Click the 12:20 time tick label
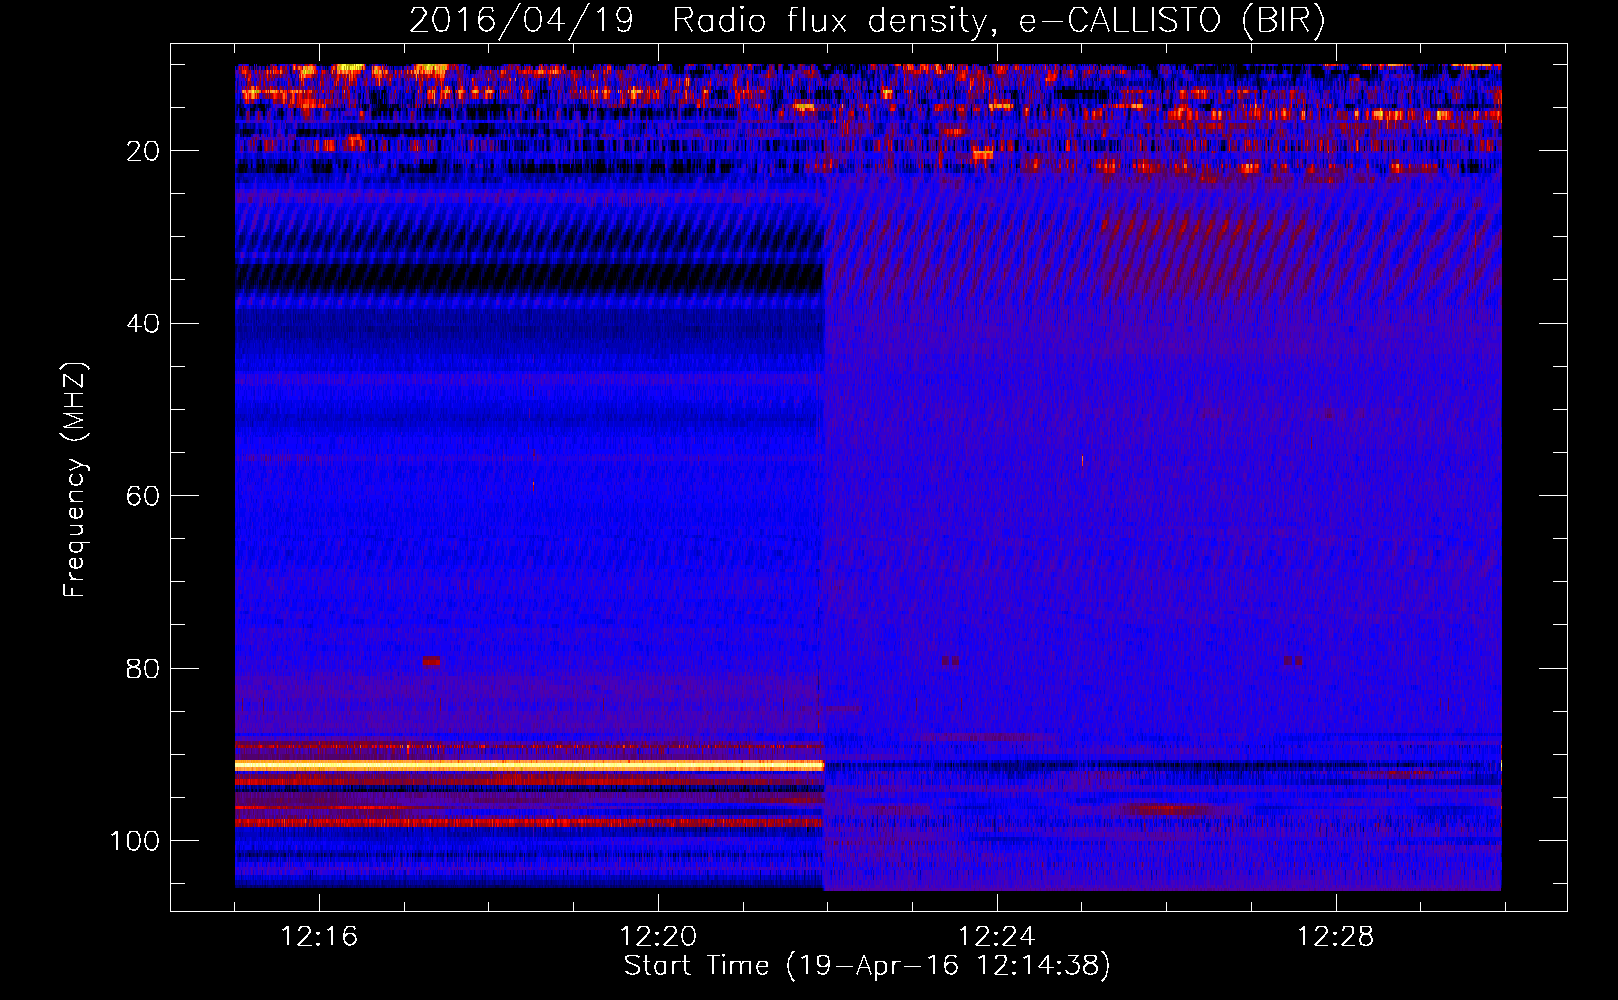This screenshot has height=1000, width=1618. [x=658, y=937]
